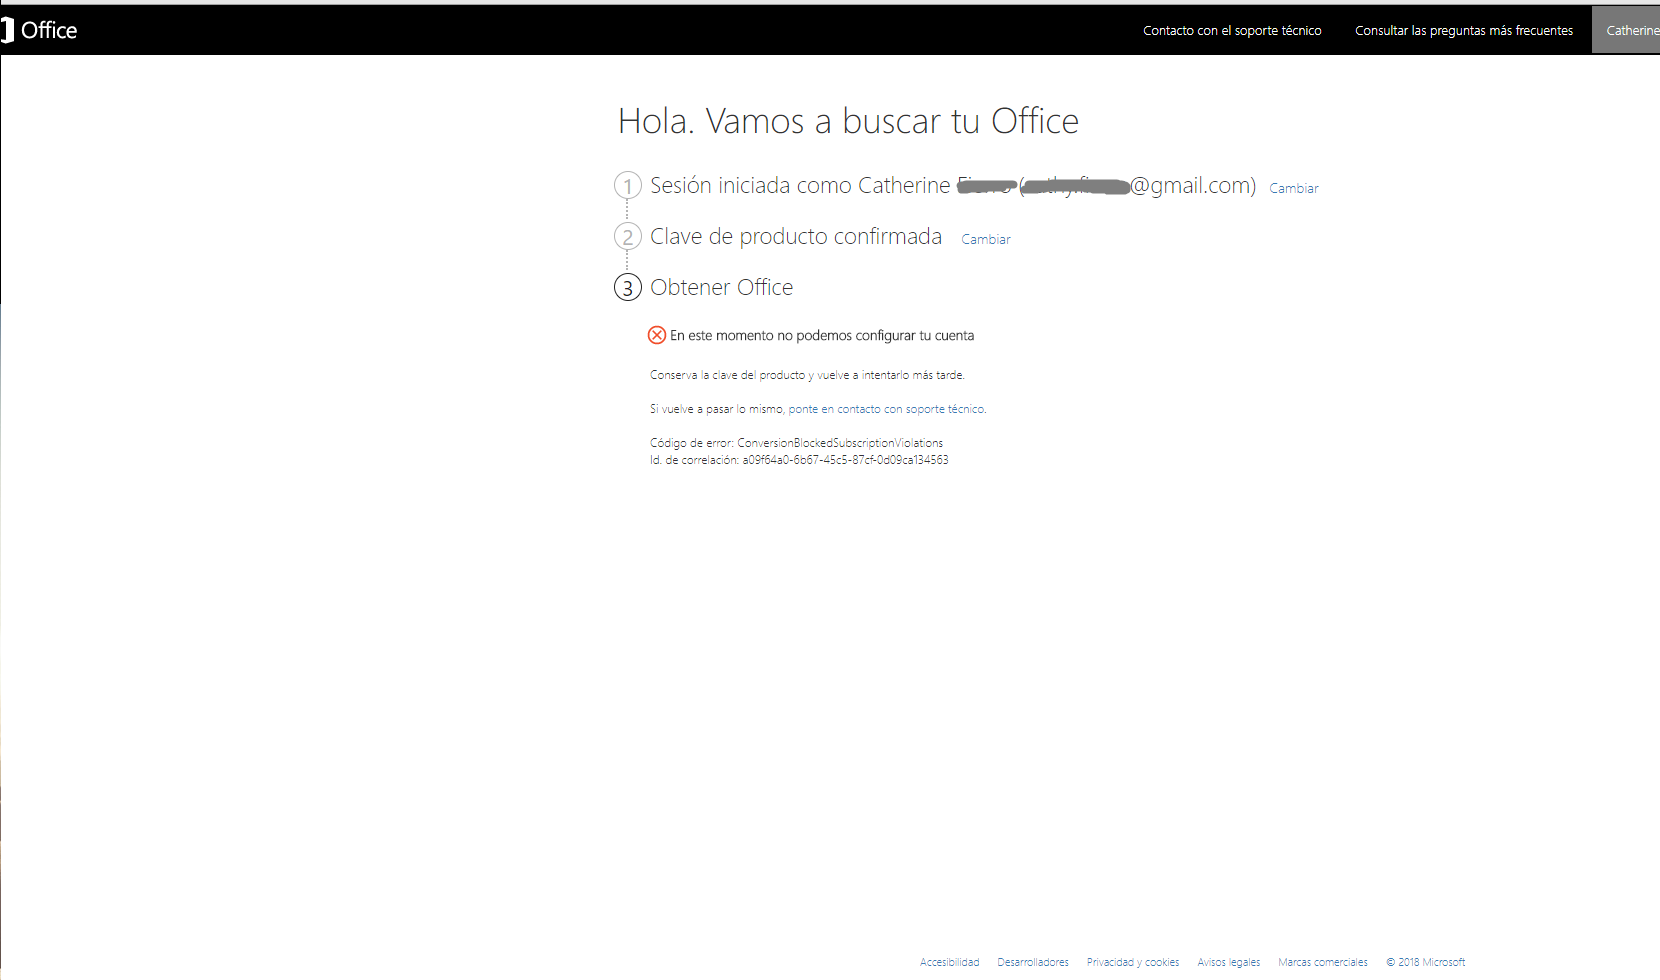Select step 2 circle icon
Viewport: 1660px width, 980px height.
pos(627,236)
